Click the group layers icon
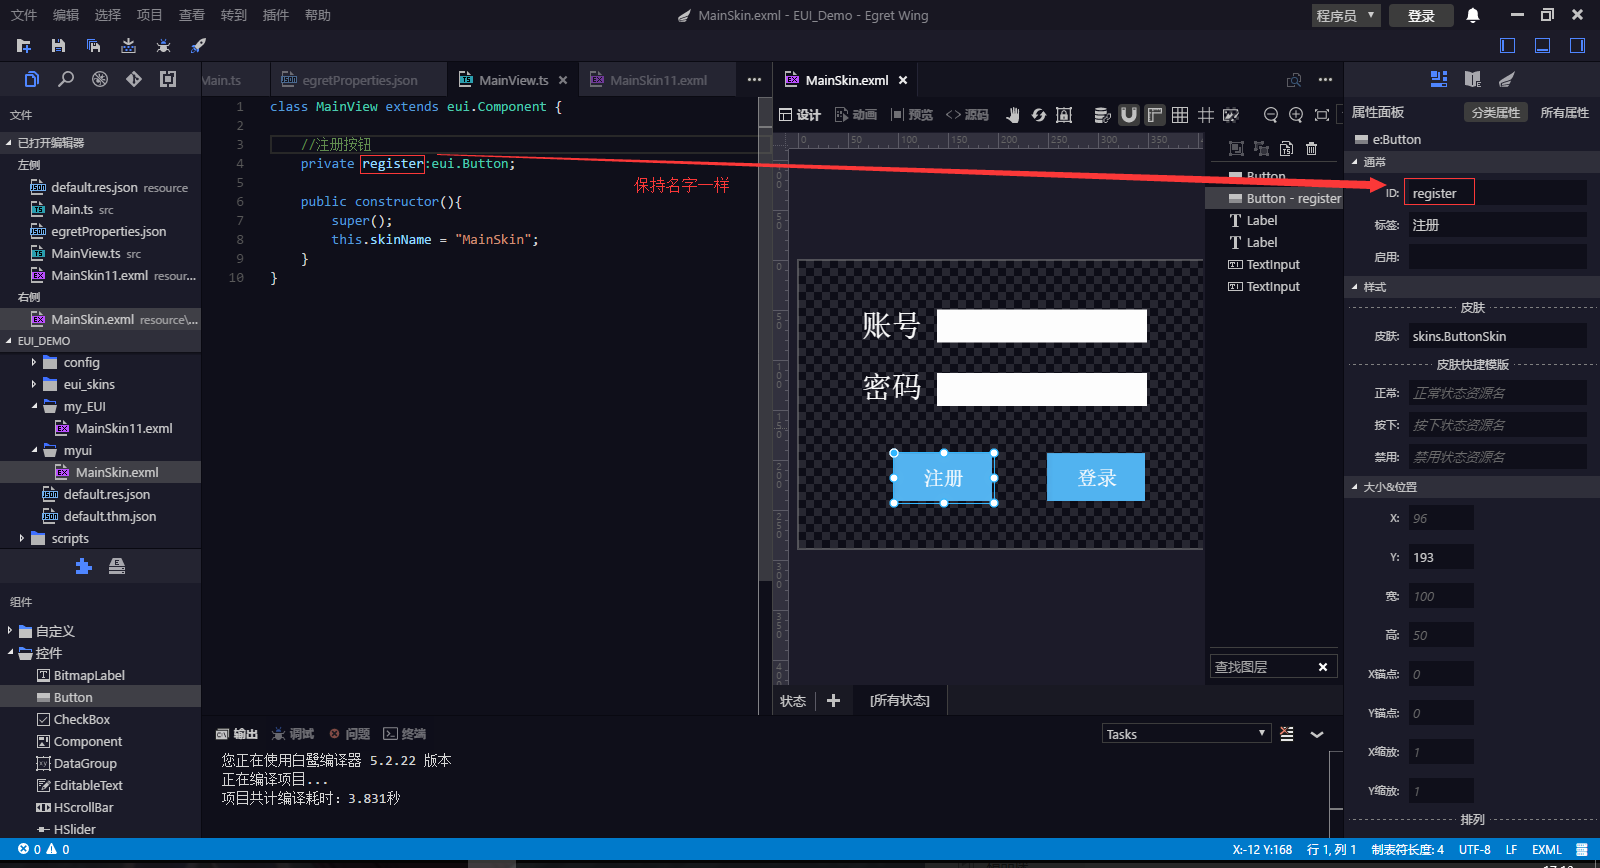Image resolution: width=1600 pixels, height=868 pixels. tap(1236, 148)
